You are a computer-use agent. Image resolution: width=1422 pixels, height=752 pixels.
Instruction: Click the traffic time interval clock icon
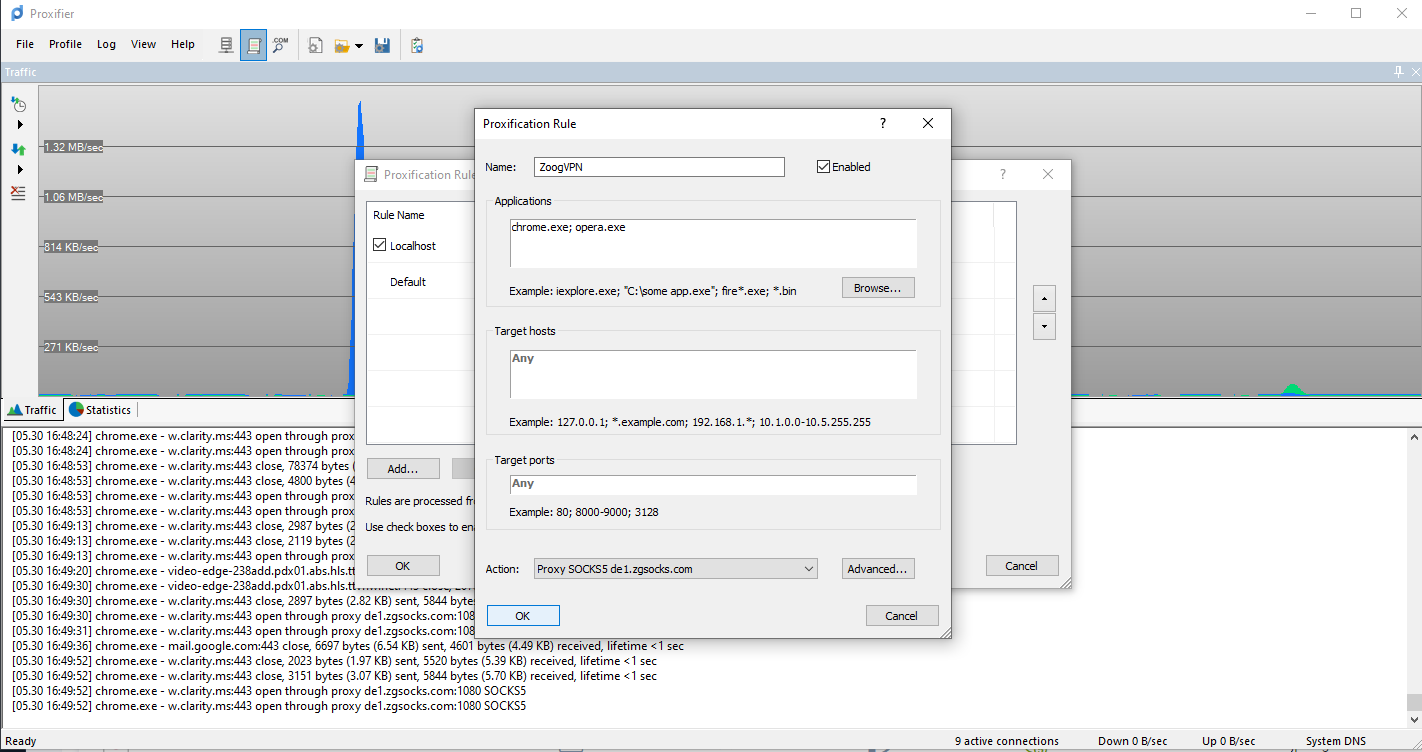(x=18, y=104)
